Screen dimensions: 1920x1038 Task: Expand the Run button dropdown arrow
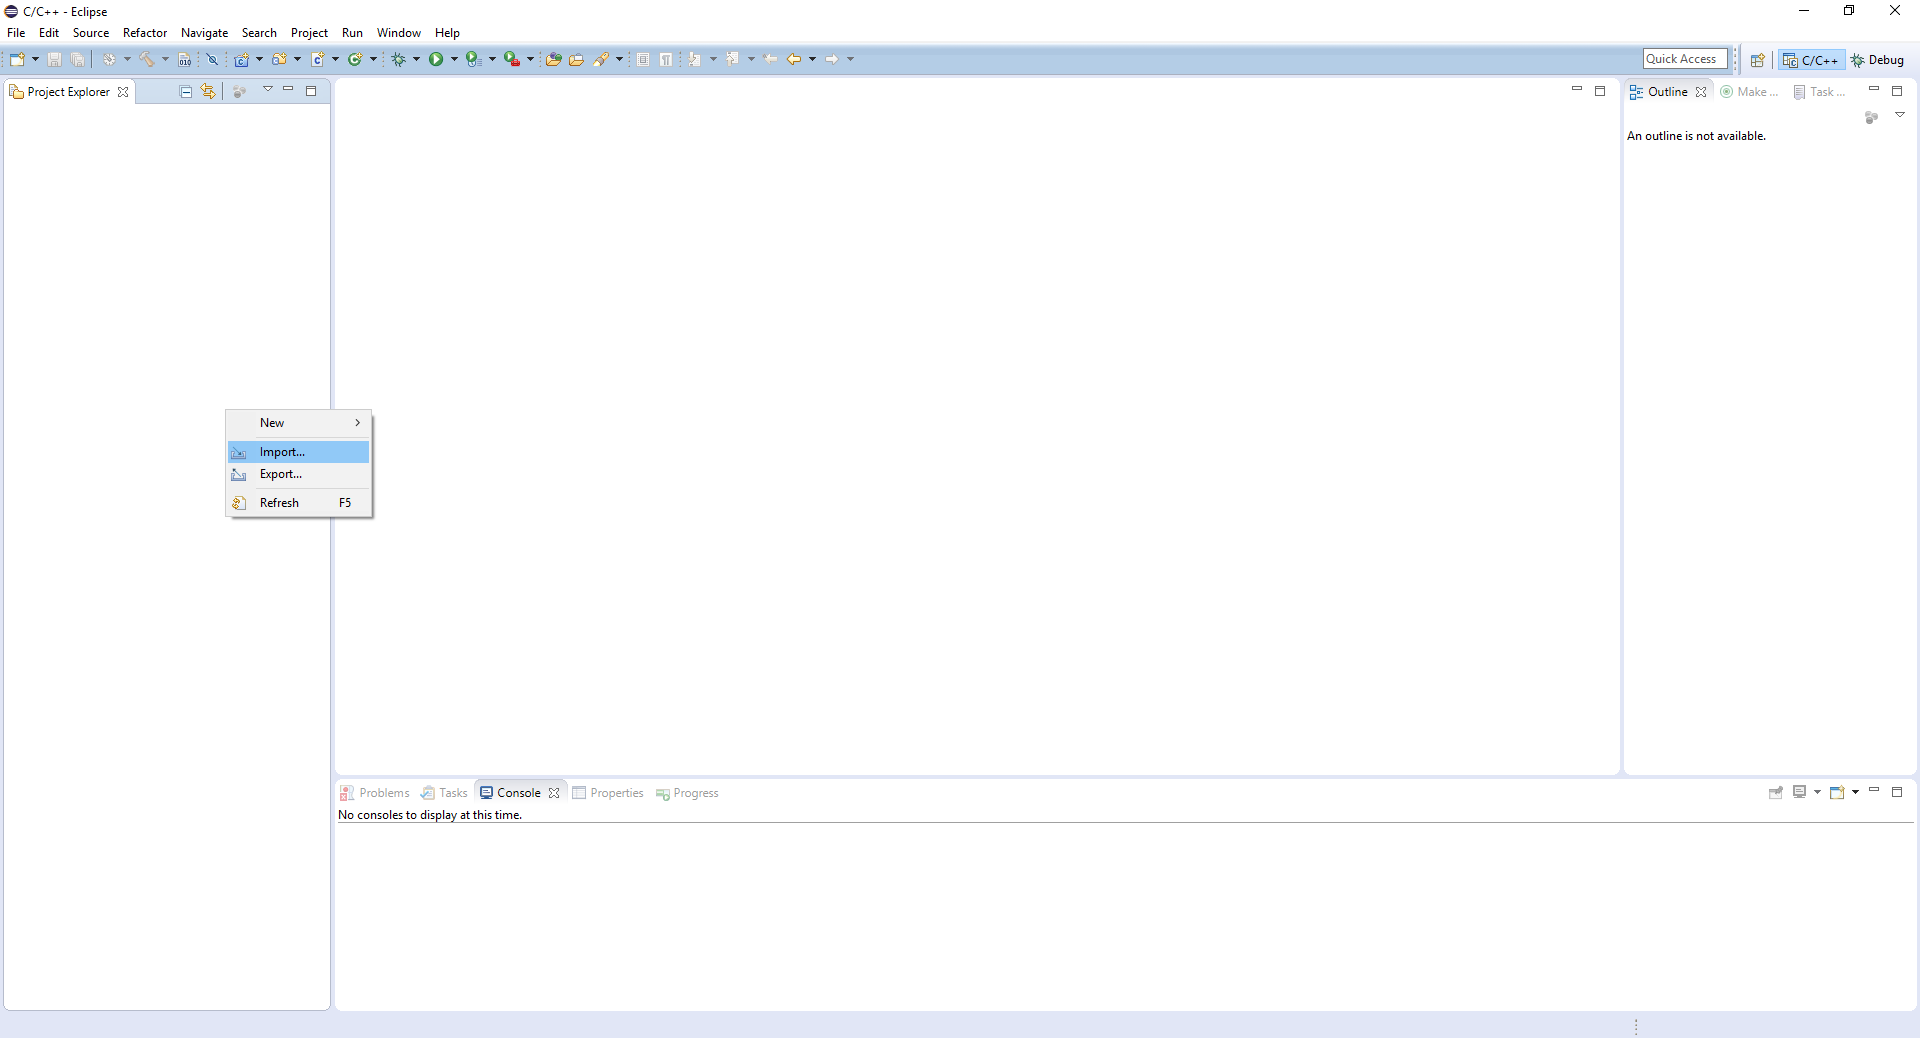(454, 60)
